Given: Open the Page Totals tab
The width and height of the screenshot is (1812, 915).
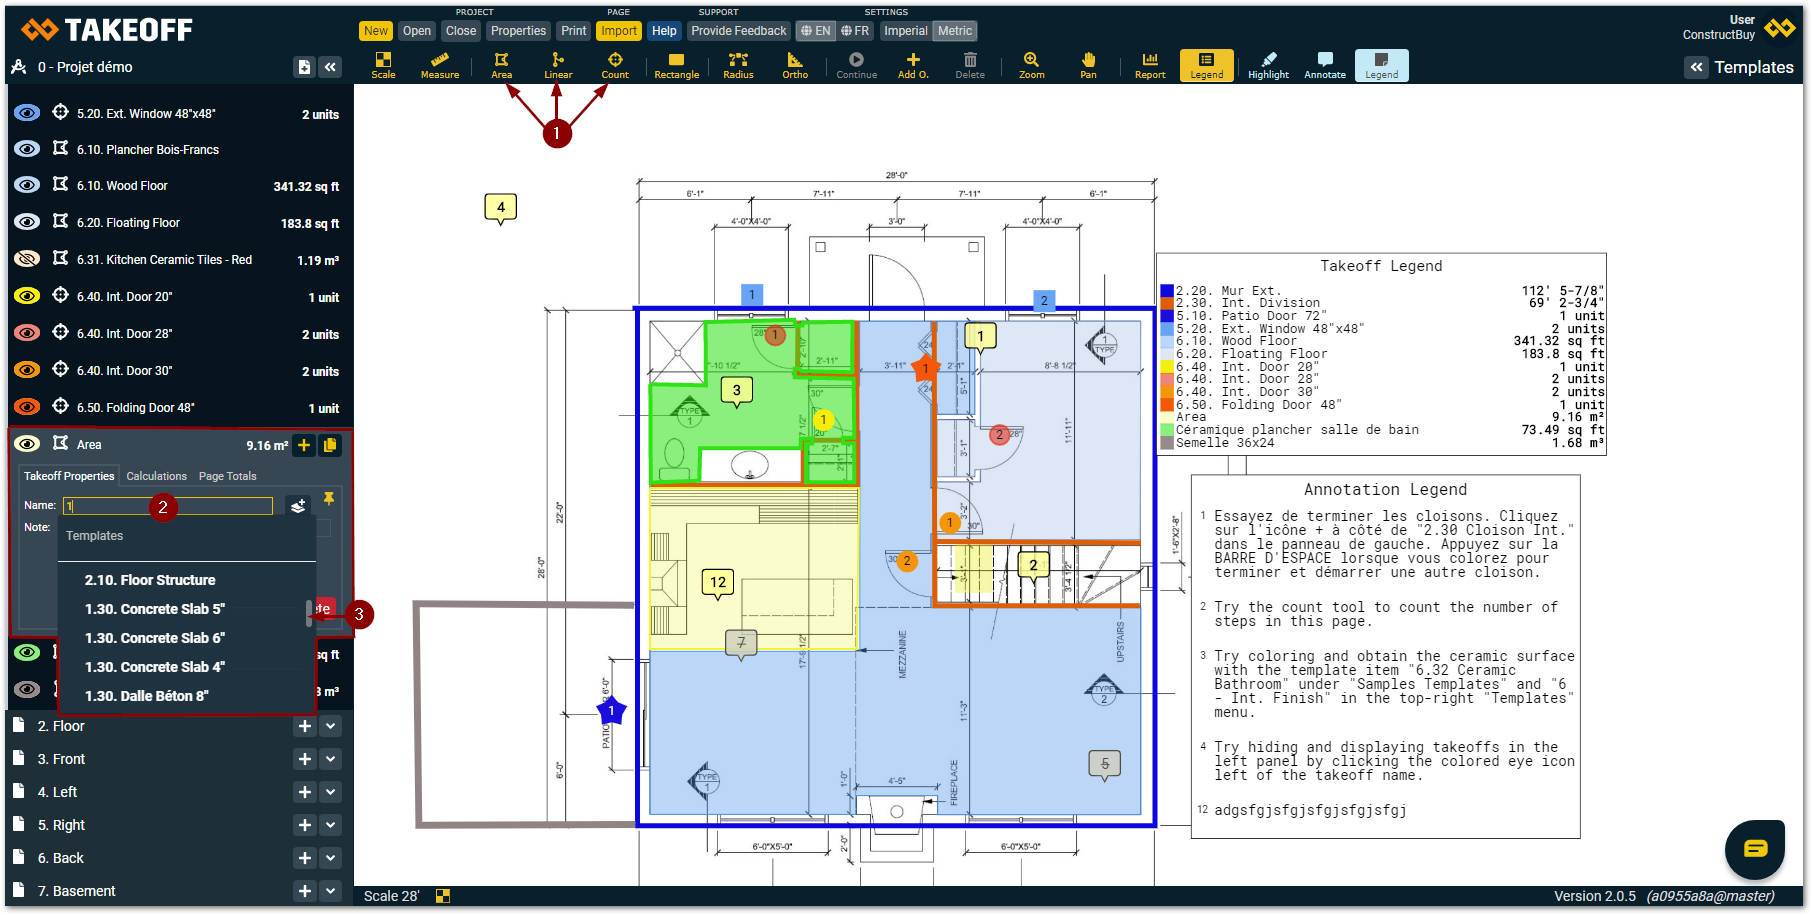Looking at the screenshot, I should [x=227, y=476].
